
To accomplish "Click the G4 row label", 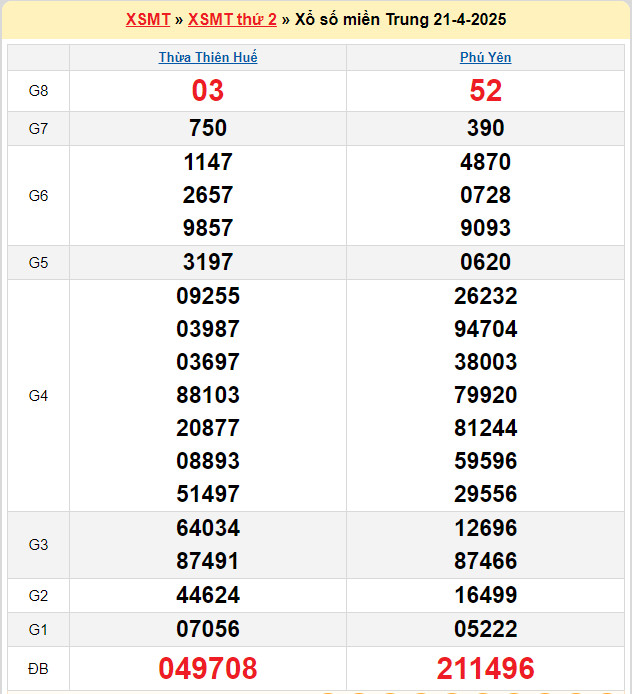I will click(38, 395).
